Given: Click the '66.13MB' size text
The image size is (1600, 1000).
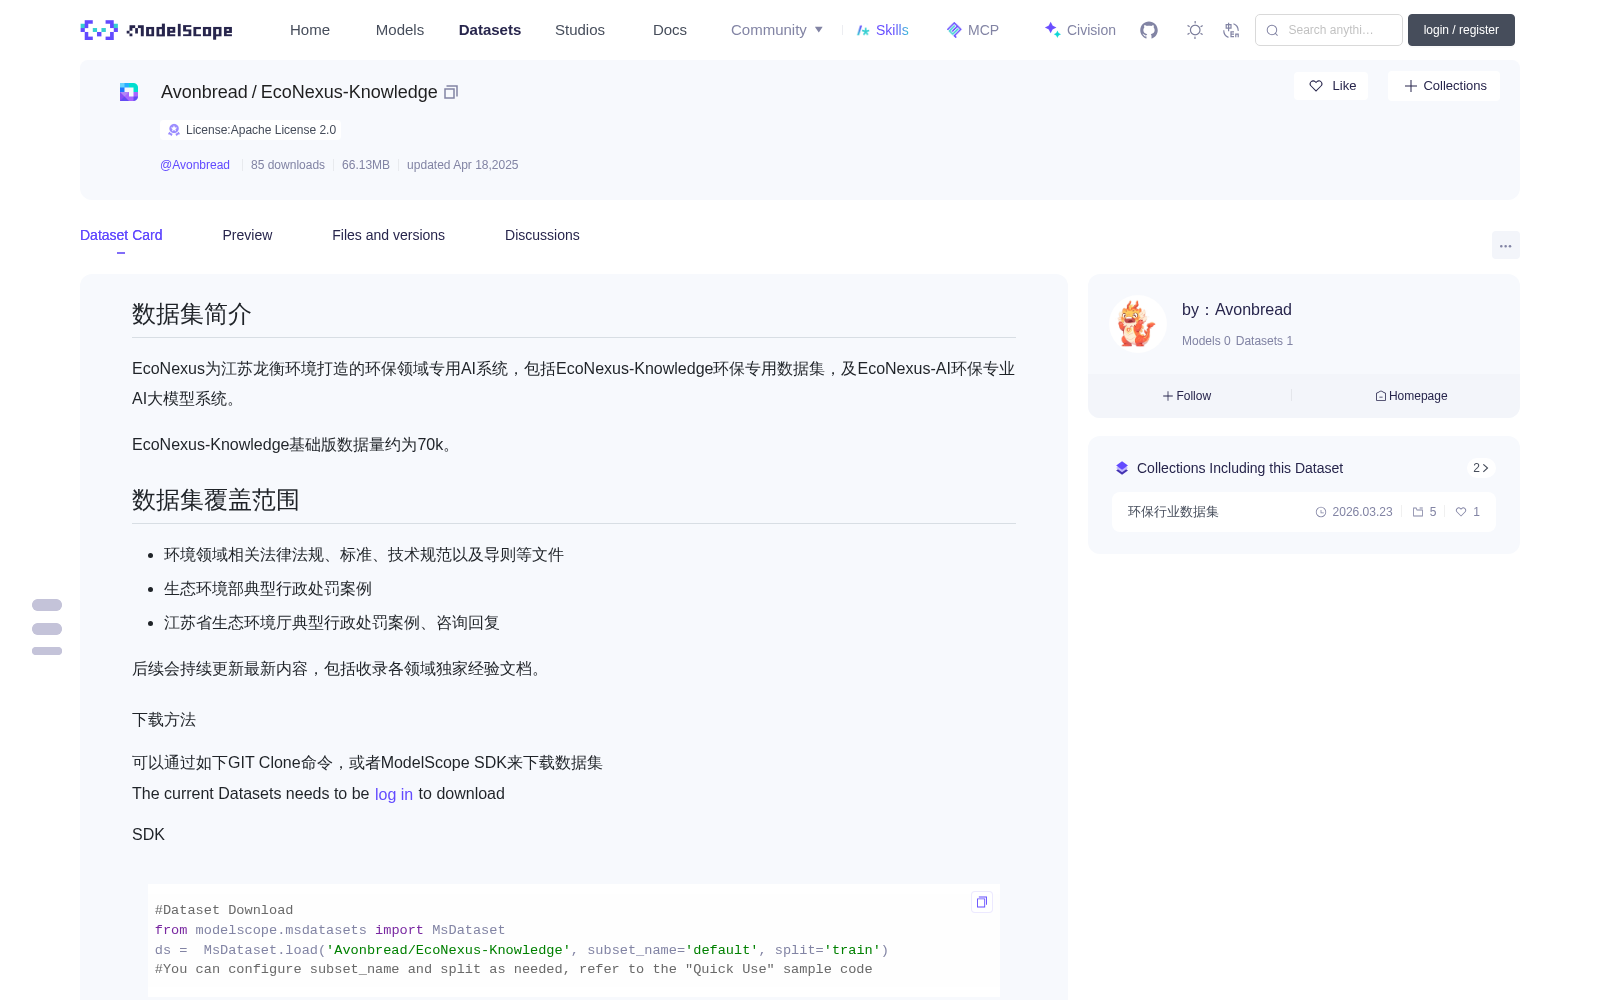Looking at the screenshot, I should (x=366, y=165).
